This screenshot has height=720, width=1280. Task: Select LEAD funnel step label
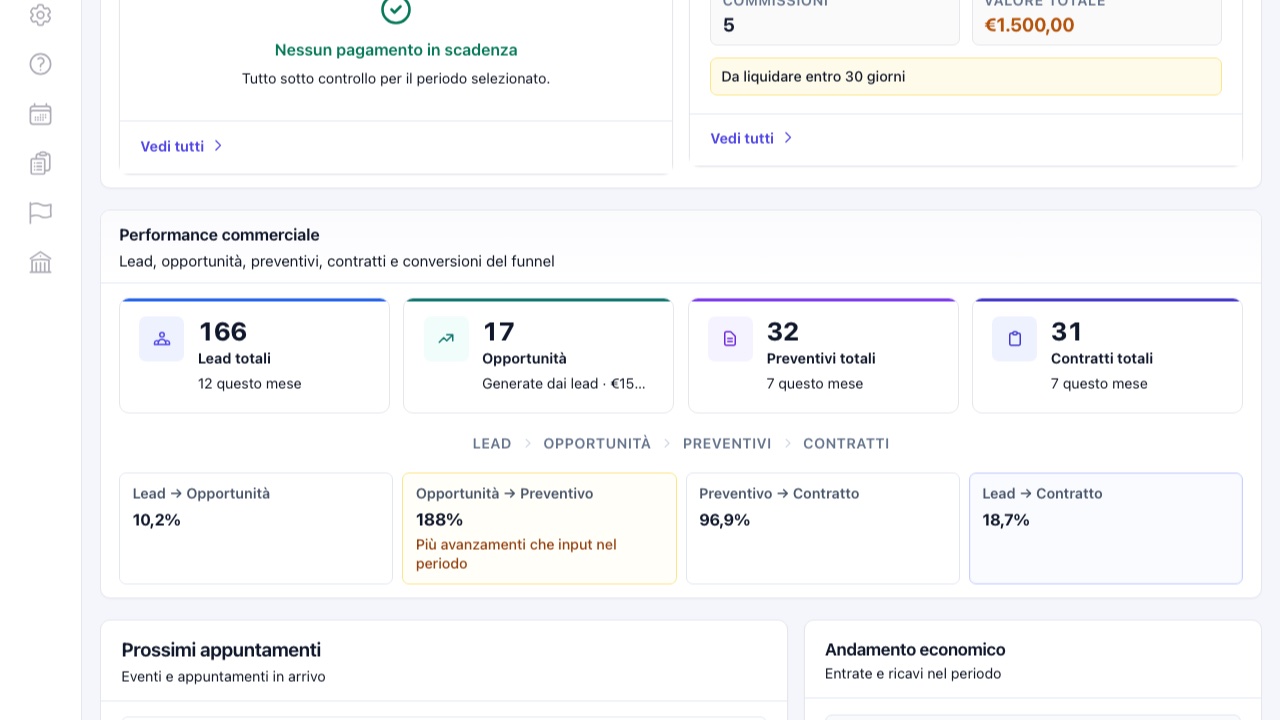[492, 443]
